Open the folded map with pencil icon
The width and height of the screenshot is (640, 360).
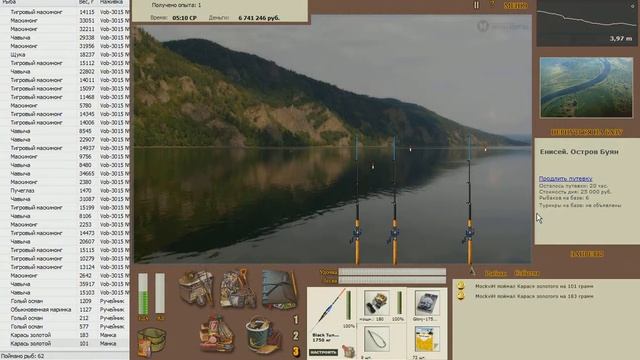tap(279, 289)
